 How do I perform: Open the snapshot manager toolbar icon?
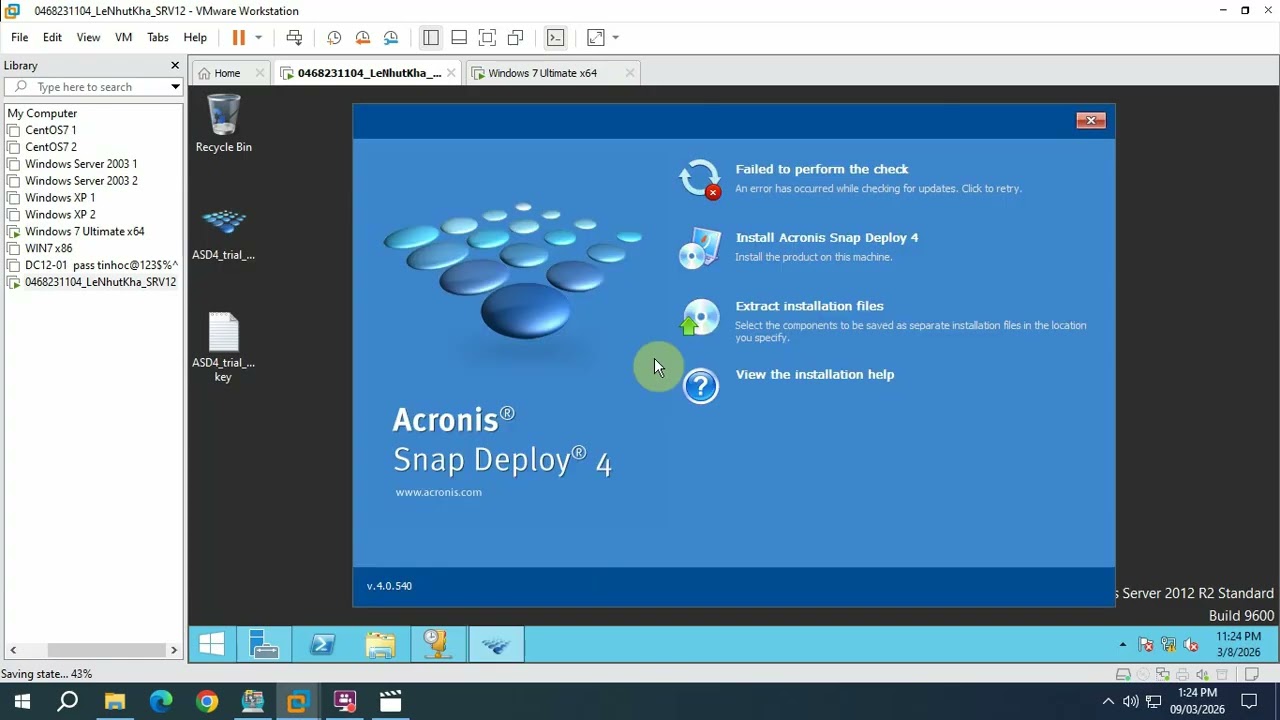point(391,37)
